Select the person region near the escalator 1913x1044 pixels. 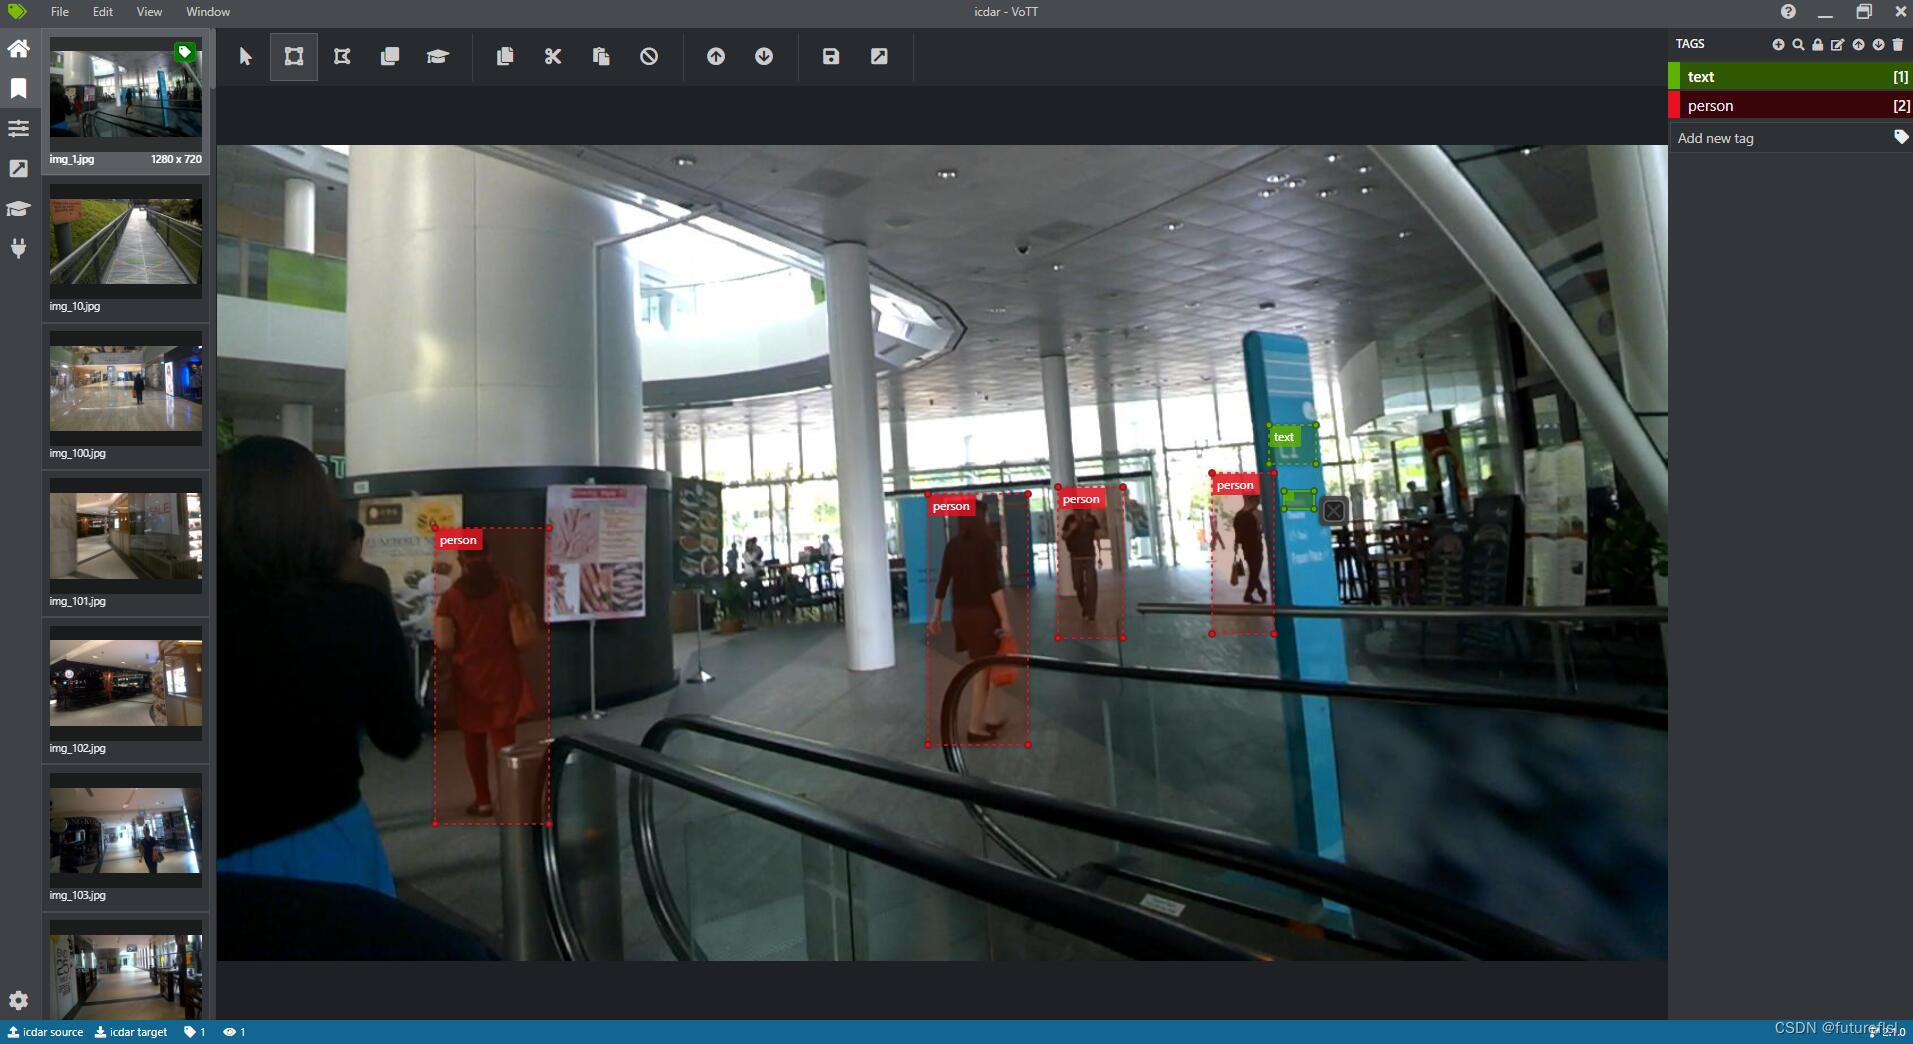tap(978, 619)
